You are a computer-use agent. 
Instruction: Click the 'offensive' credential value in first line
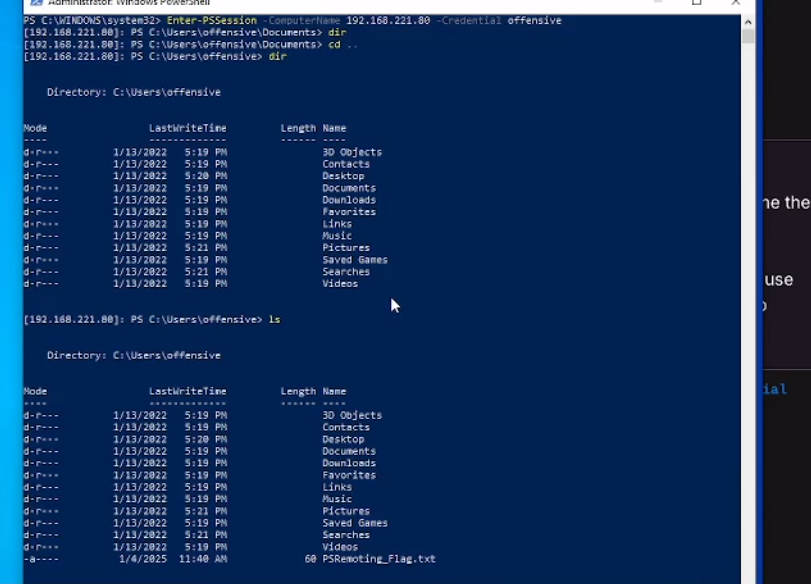[534, 21]
